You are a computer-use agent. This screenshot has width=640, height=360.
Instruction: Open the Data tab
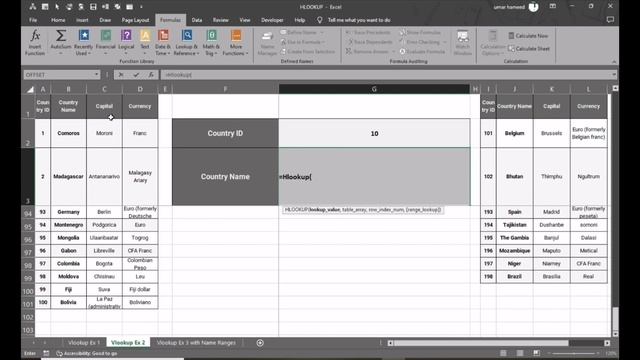197,20
